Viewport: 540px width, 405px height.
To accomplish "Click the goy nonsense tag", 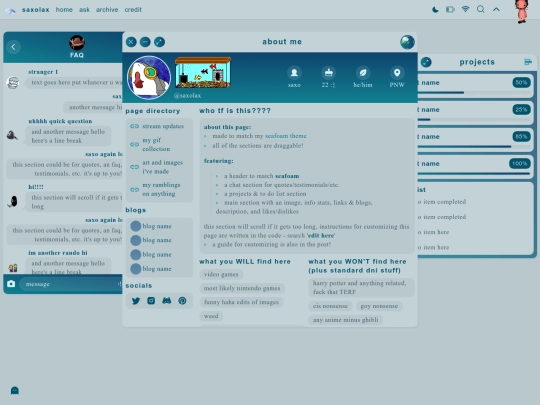I will pos(379,306).
